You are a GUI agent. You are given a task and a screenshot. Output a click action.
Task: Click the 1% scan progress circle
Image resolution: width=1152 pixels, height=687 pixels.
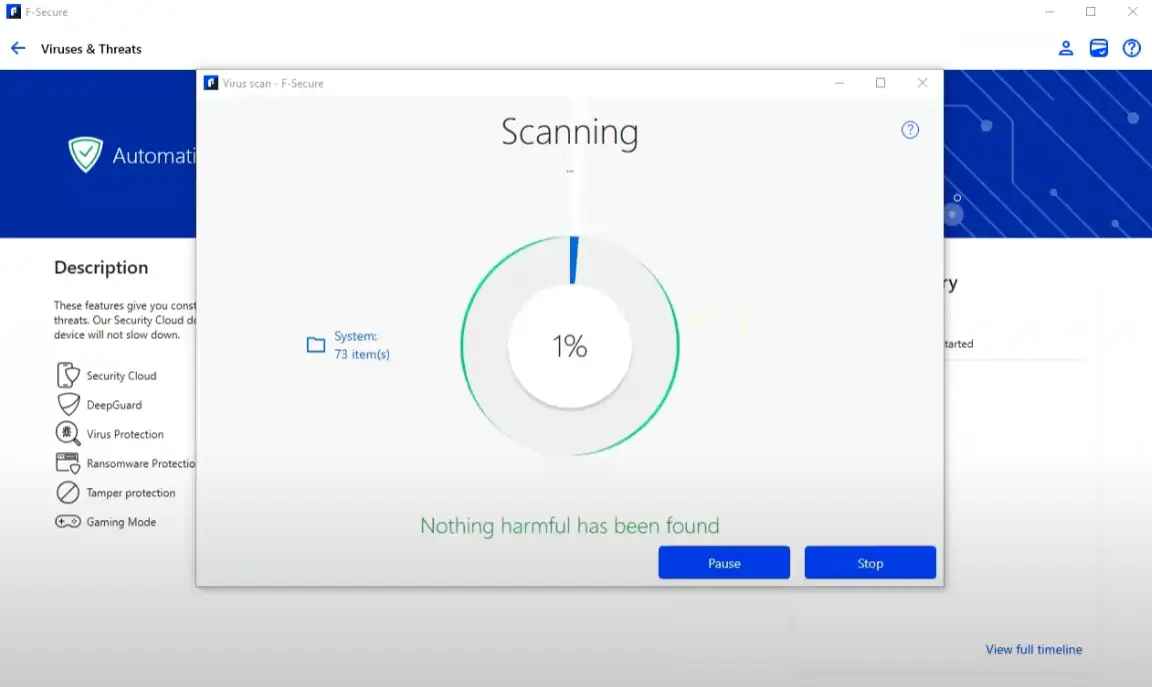(x=570, y=346)
